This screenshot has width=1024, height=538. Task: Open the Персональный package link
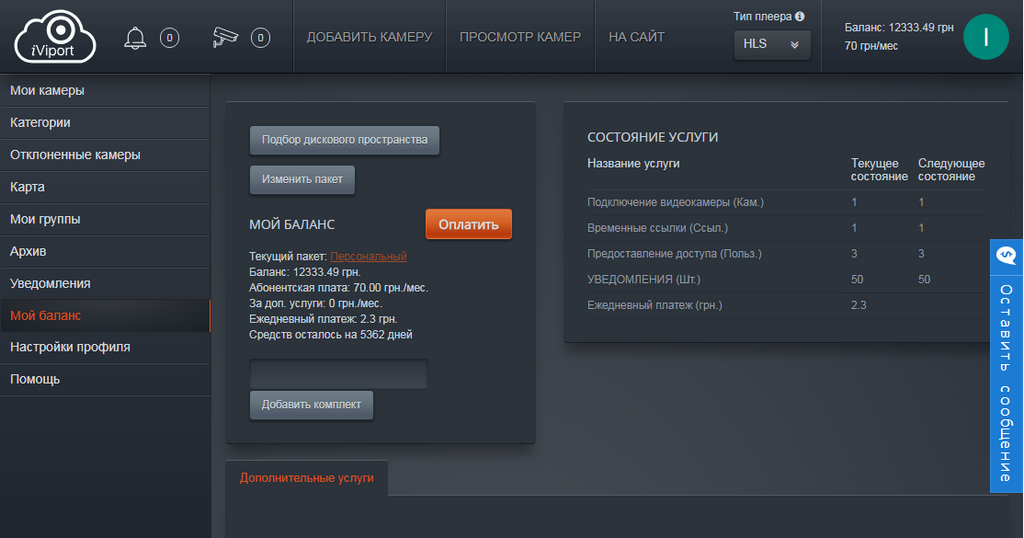(x=368, y=257)
